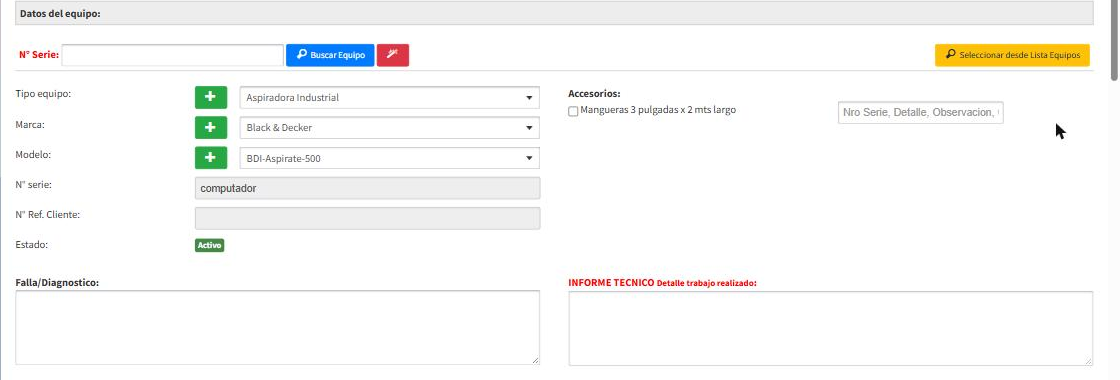Open Tipo equipo dropdown Aspiradora Industrial
Viewport: 1120px width, 380px height.
[389, 98]
